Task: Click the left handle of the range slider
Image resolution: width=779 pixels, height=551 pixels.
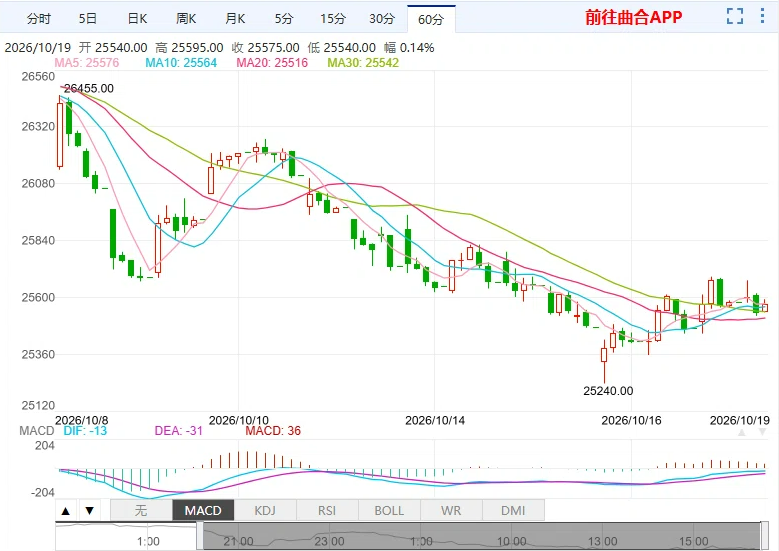Action: tap(200, 536)
